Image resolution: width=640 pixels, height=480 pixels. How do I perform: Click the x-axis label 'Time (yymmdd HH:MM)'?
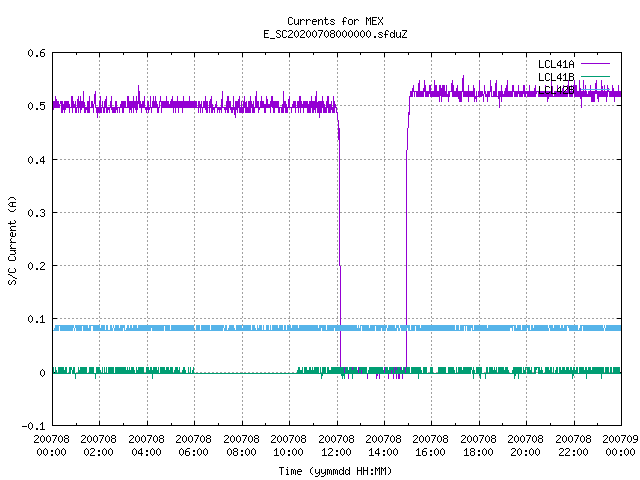(x=335, y=471)
